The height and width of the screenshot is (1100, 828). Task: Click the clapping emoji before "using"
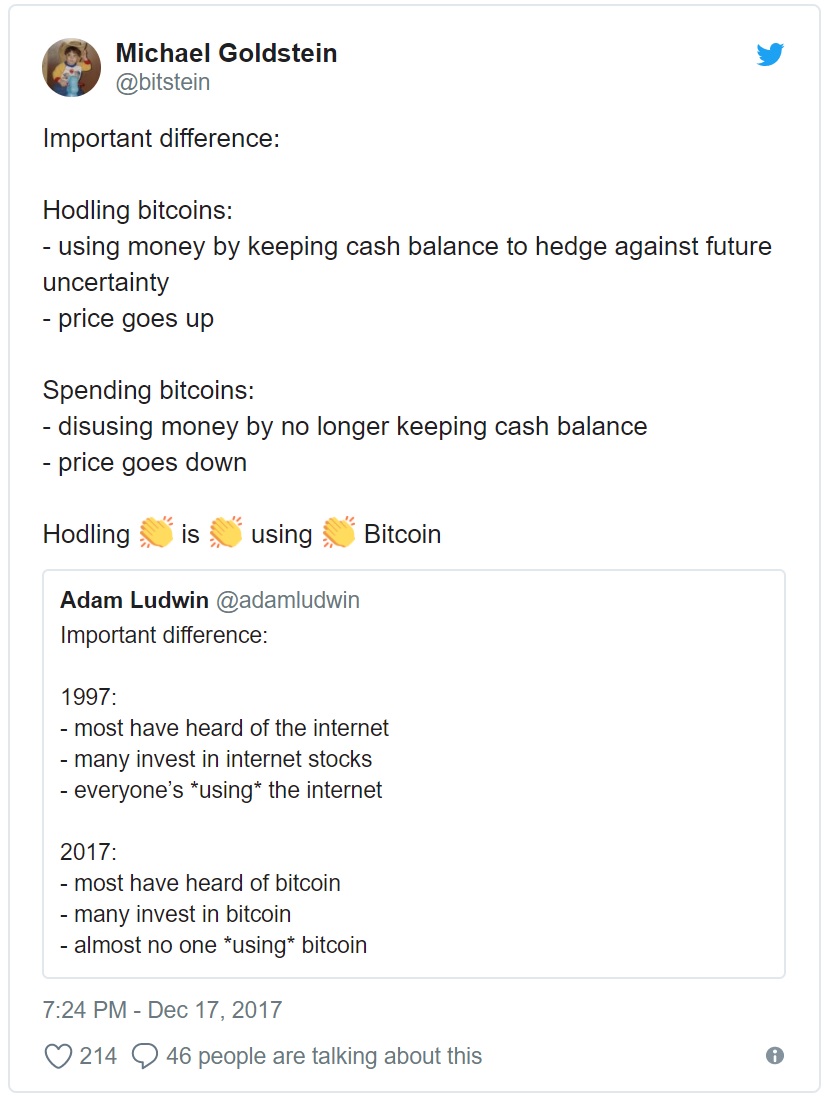pos(225,533)
